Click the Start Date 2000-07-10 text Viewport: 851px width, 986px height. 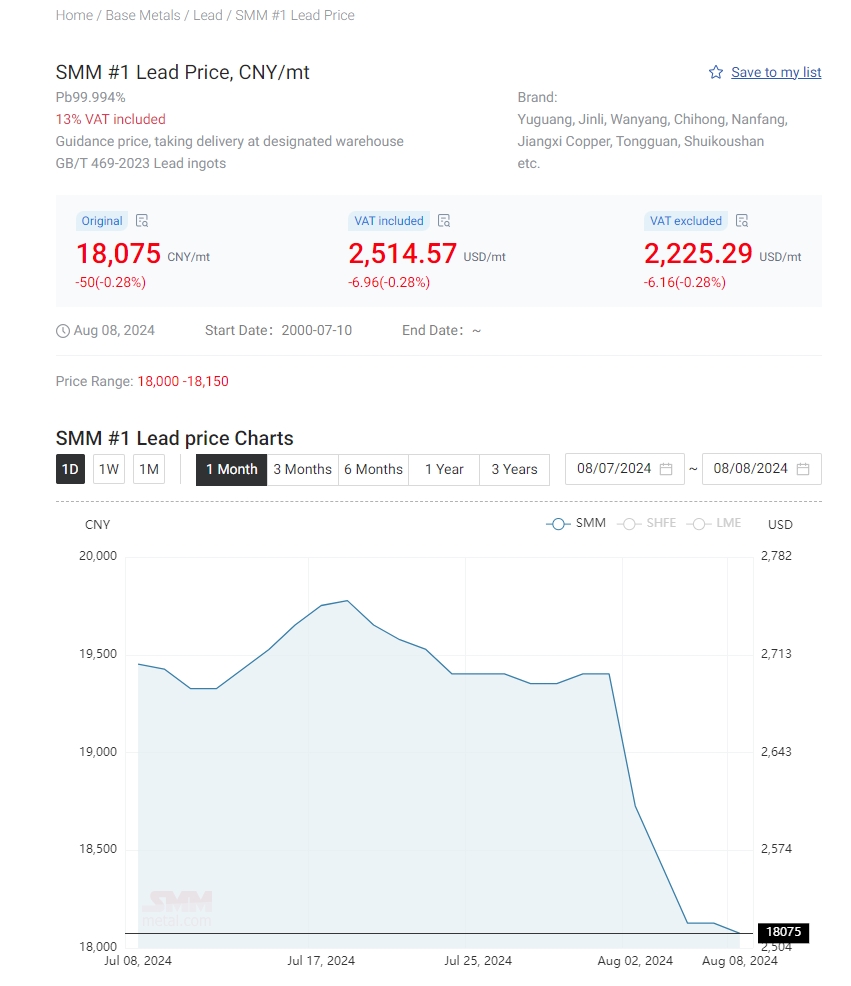click(279, 331)
